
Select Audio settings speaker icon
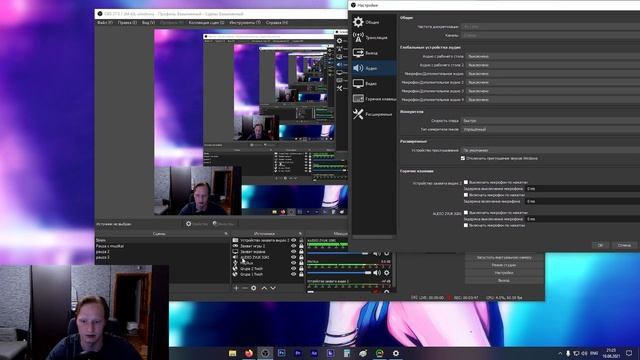[358, 68]
